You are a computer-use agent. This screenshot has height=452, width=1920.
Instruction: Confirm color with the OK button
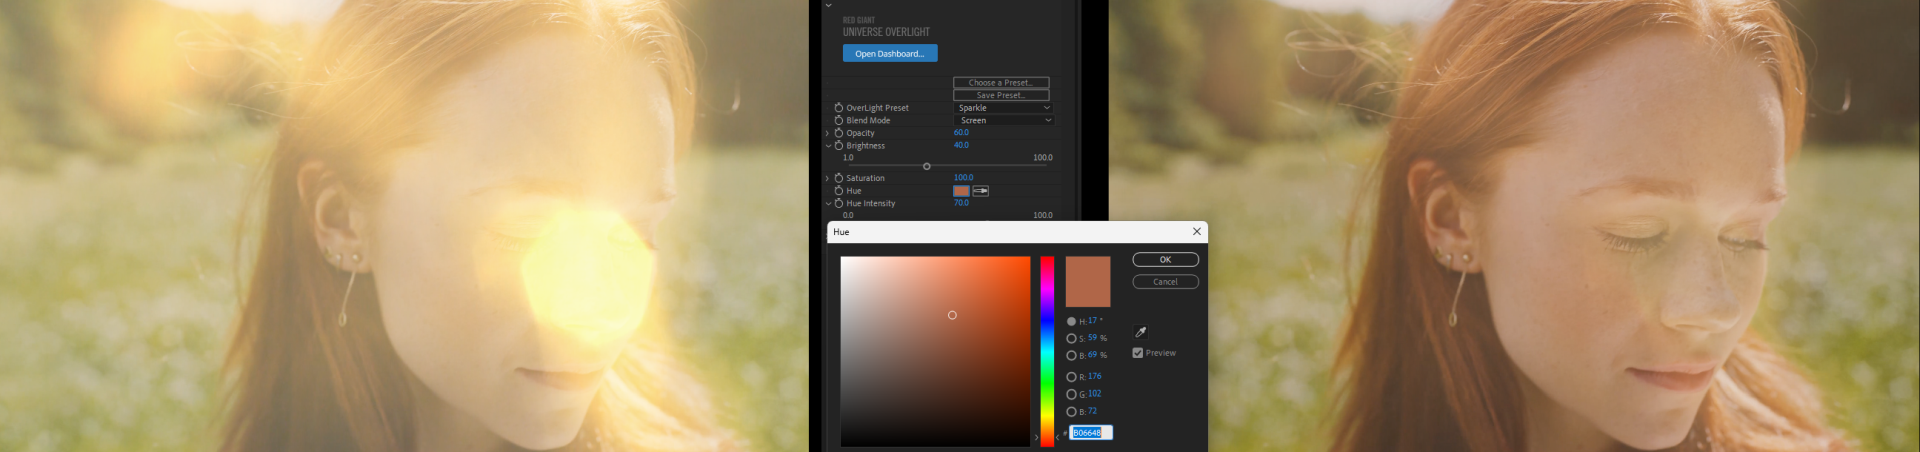coord(1165,259)
